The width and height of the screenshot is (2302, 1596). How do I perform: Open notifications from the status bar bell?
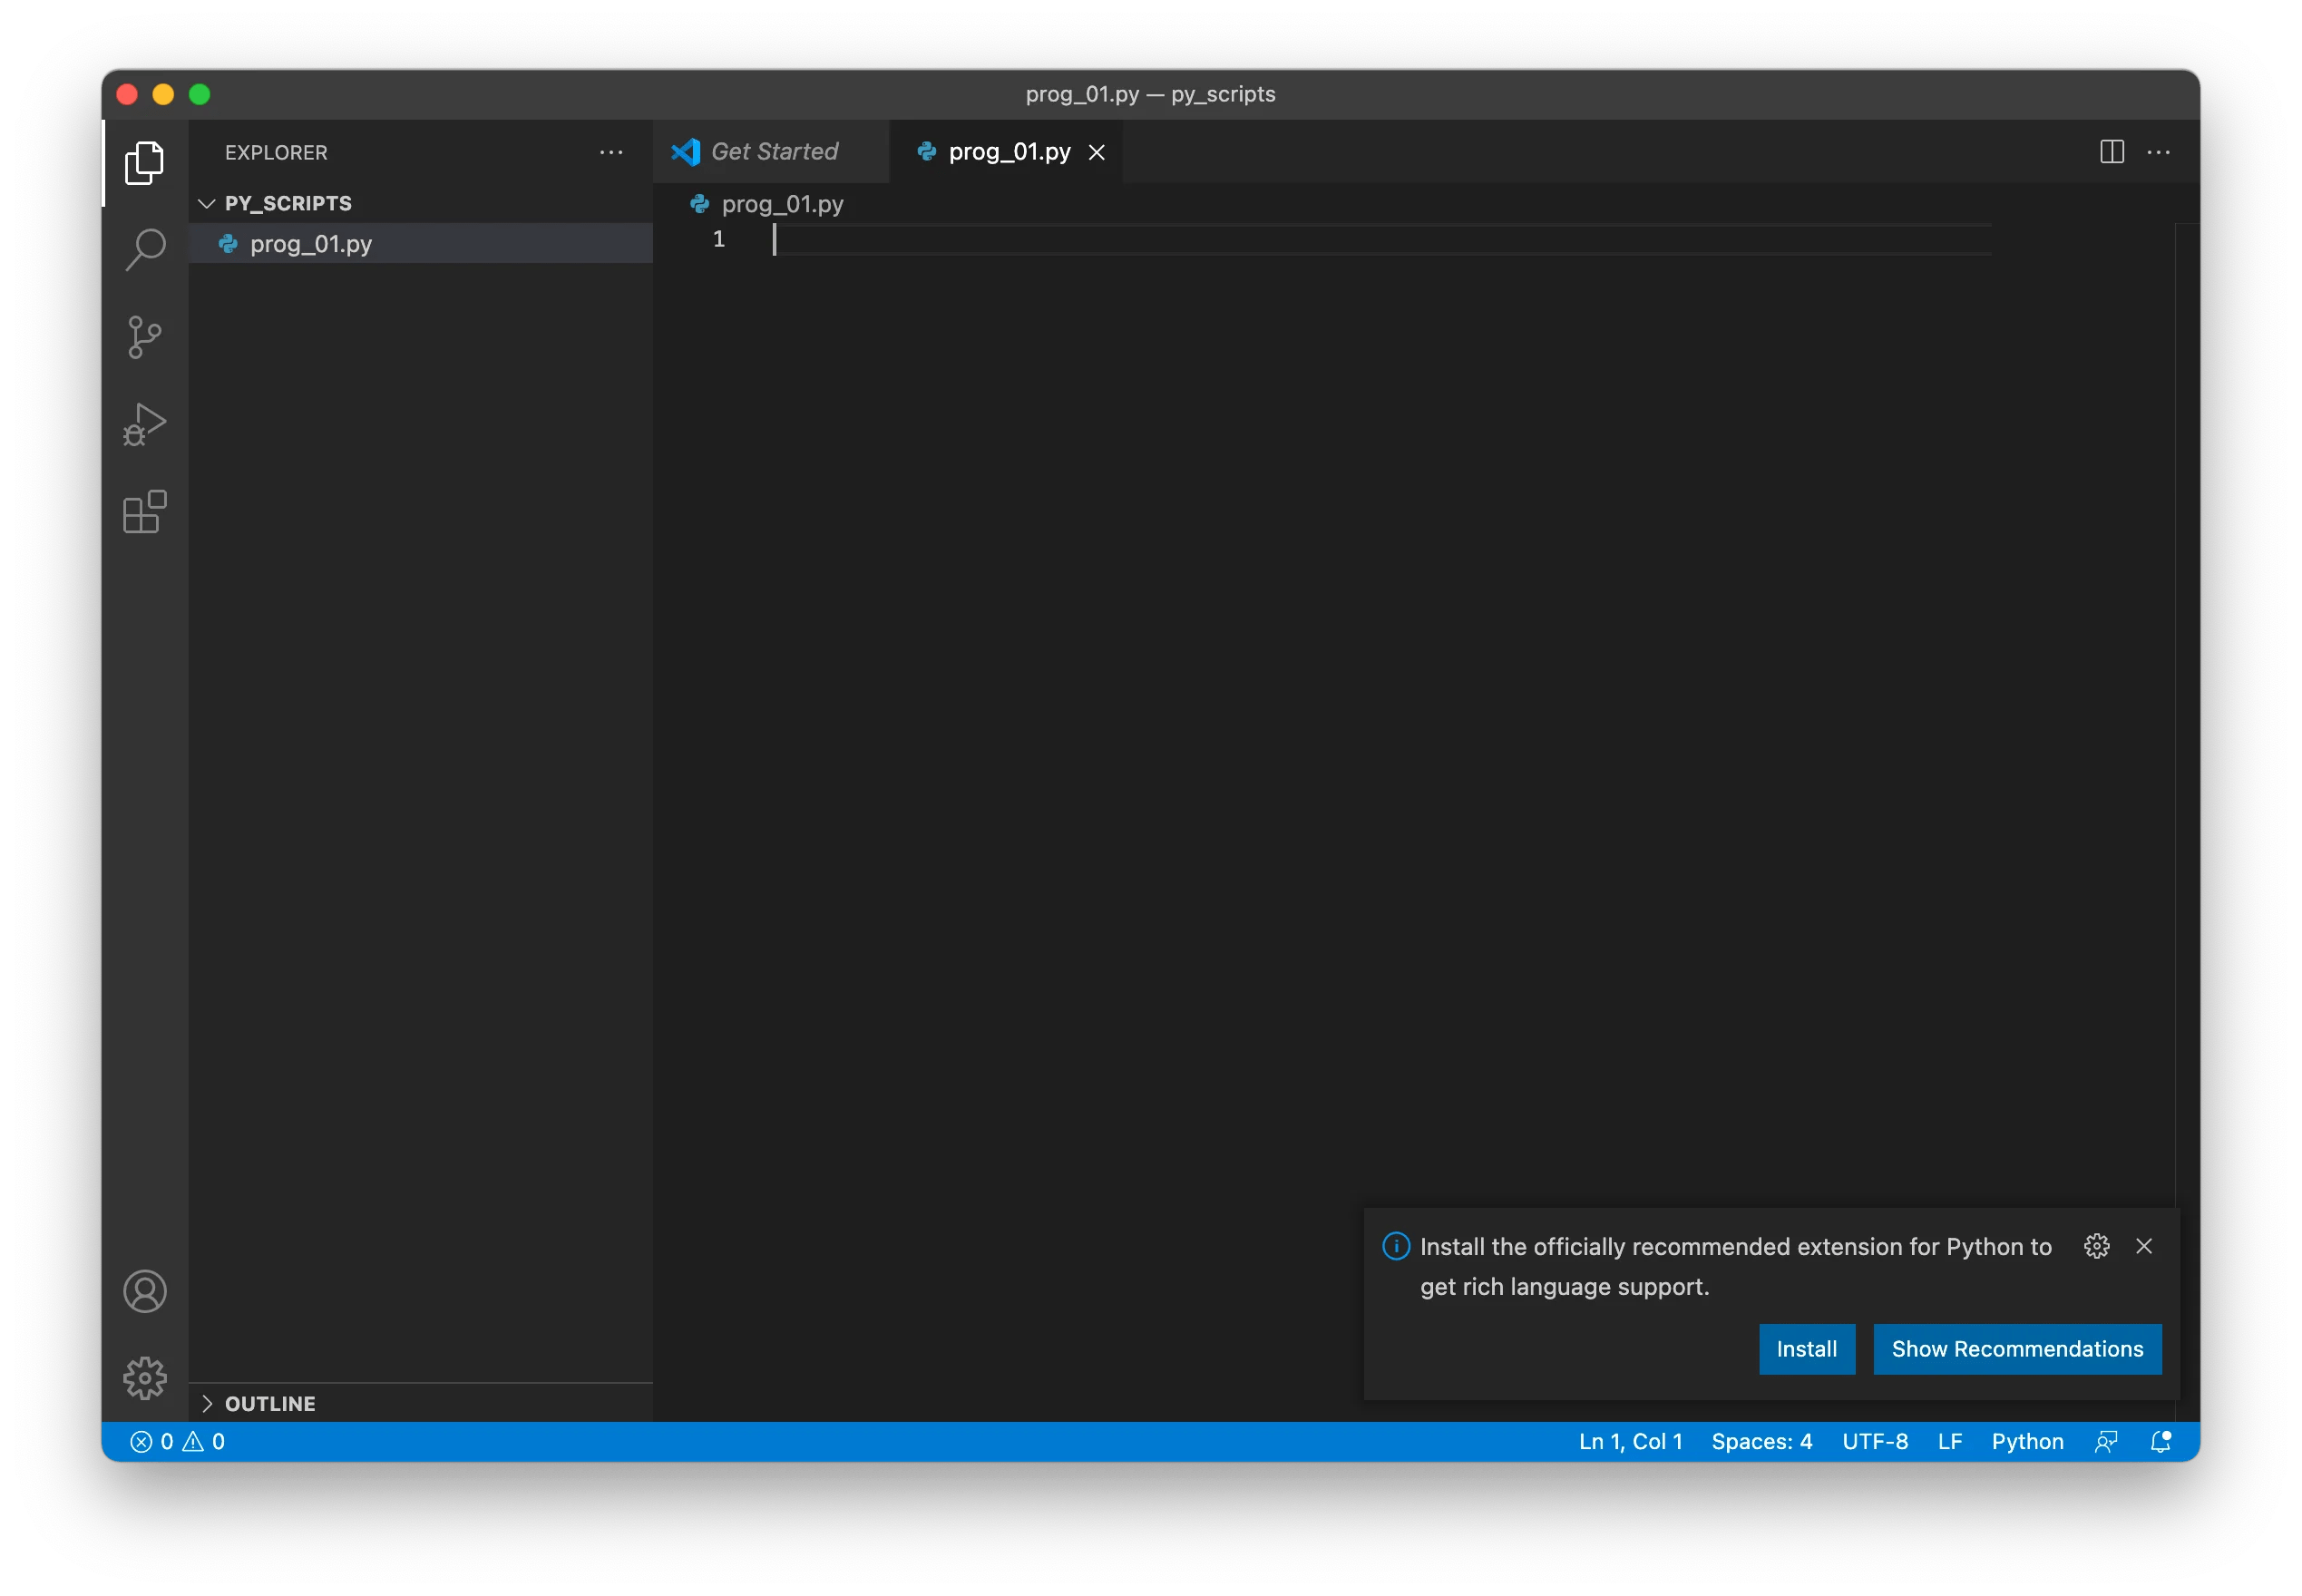coord(2160,1441)
